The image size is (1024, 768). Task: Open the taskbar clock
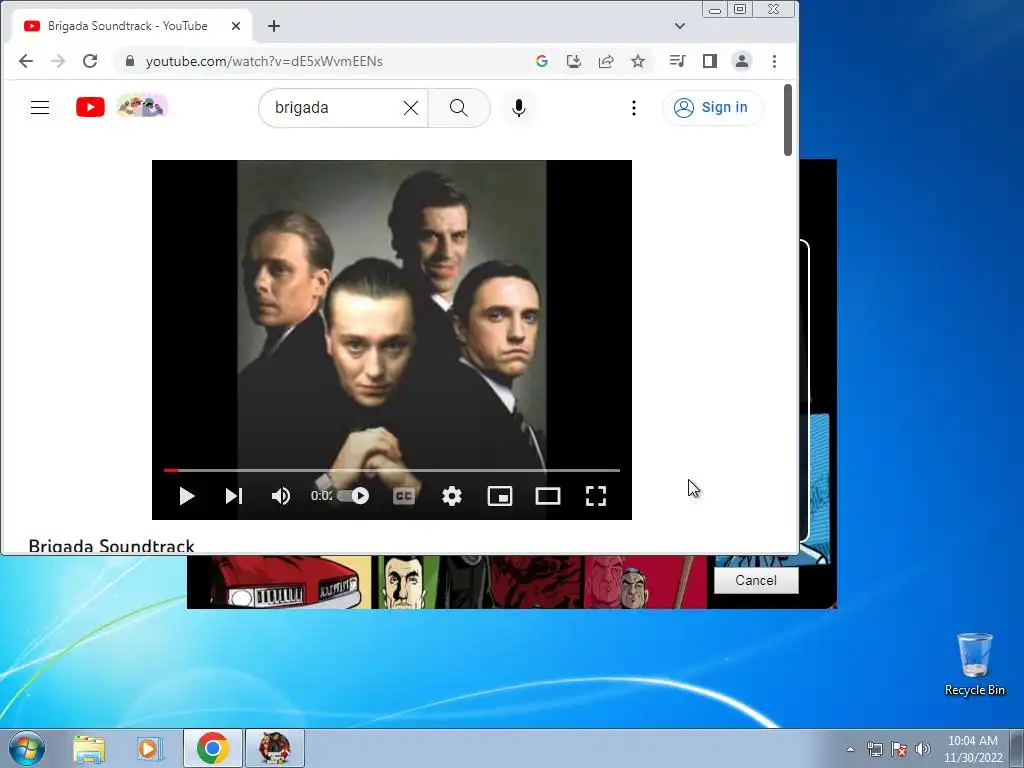(973, 749)
